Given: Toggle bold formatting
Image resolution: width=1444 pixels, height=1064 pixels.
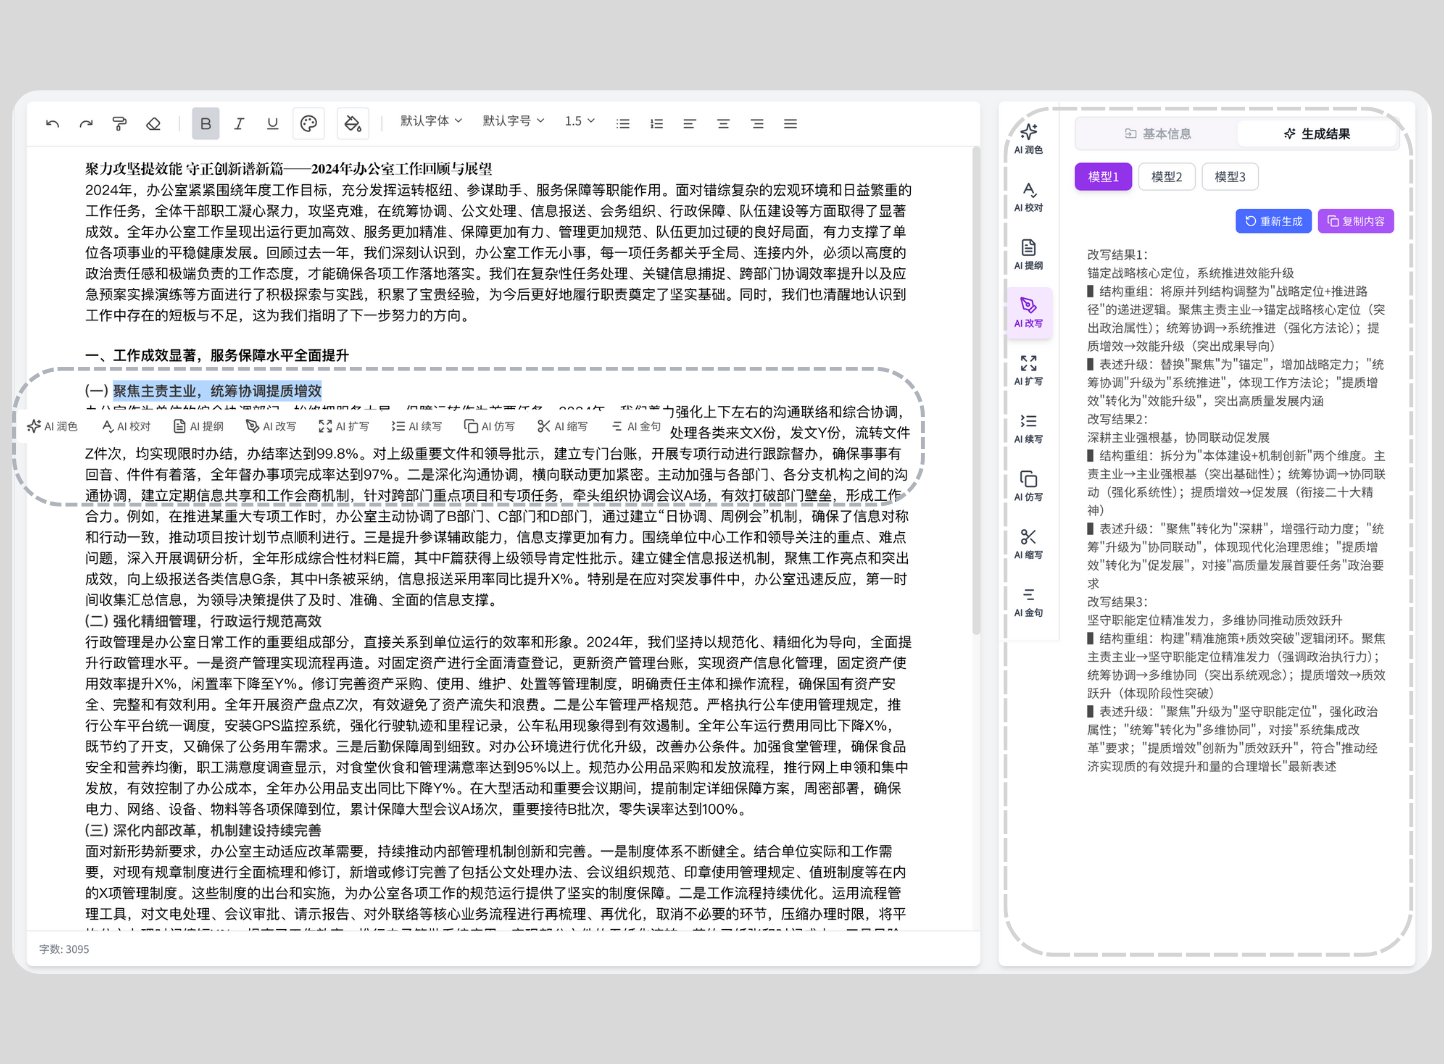Looking at the screenshot, I should [205, 124].
